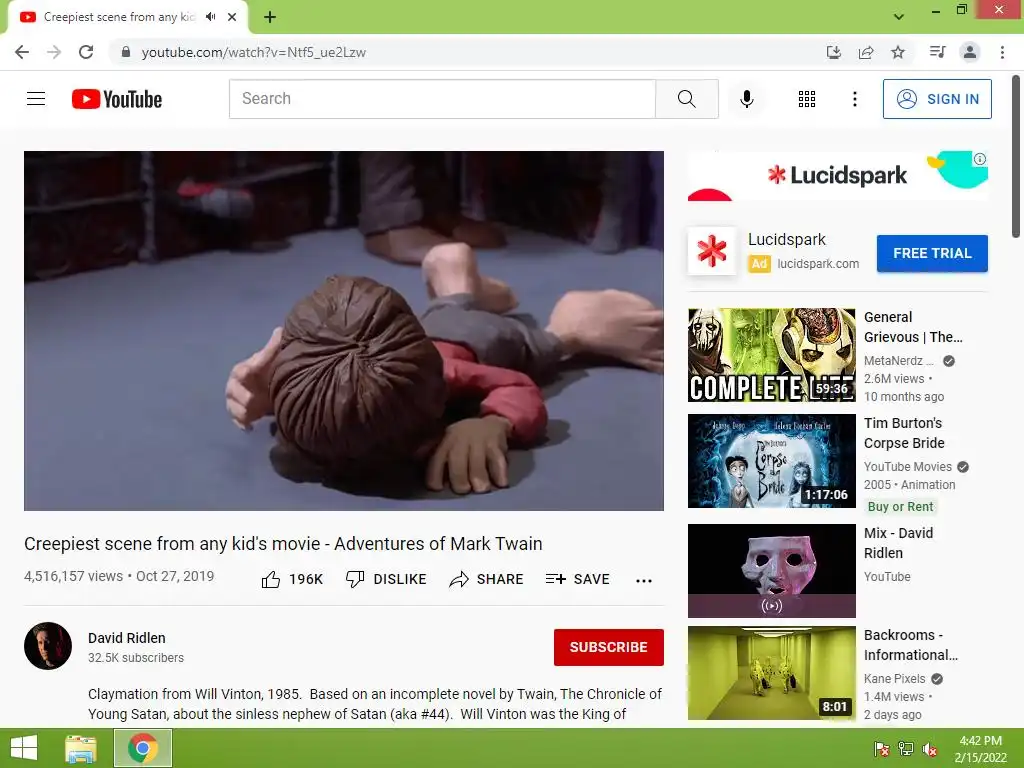The image size is (1024, 768).
Task: Close the Creepiest scene tab
Action: pos(232,17)
